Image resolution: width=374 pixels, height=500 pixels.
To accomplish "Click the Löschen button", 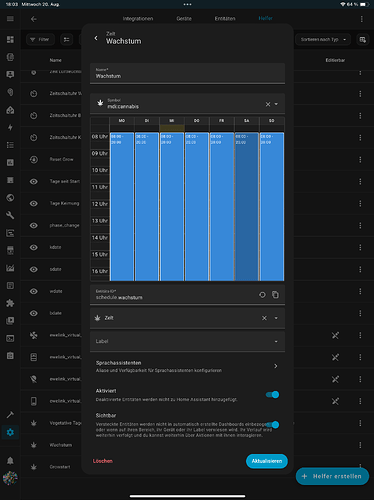I will coord(103,461).
